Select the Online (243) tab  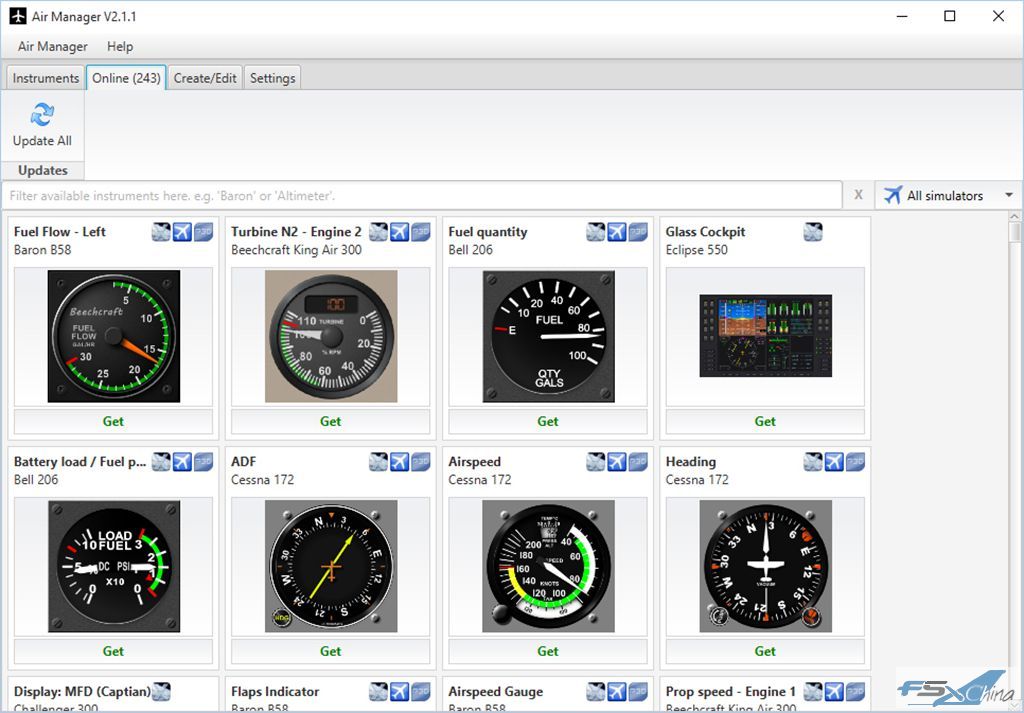[126, 78]
